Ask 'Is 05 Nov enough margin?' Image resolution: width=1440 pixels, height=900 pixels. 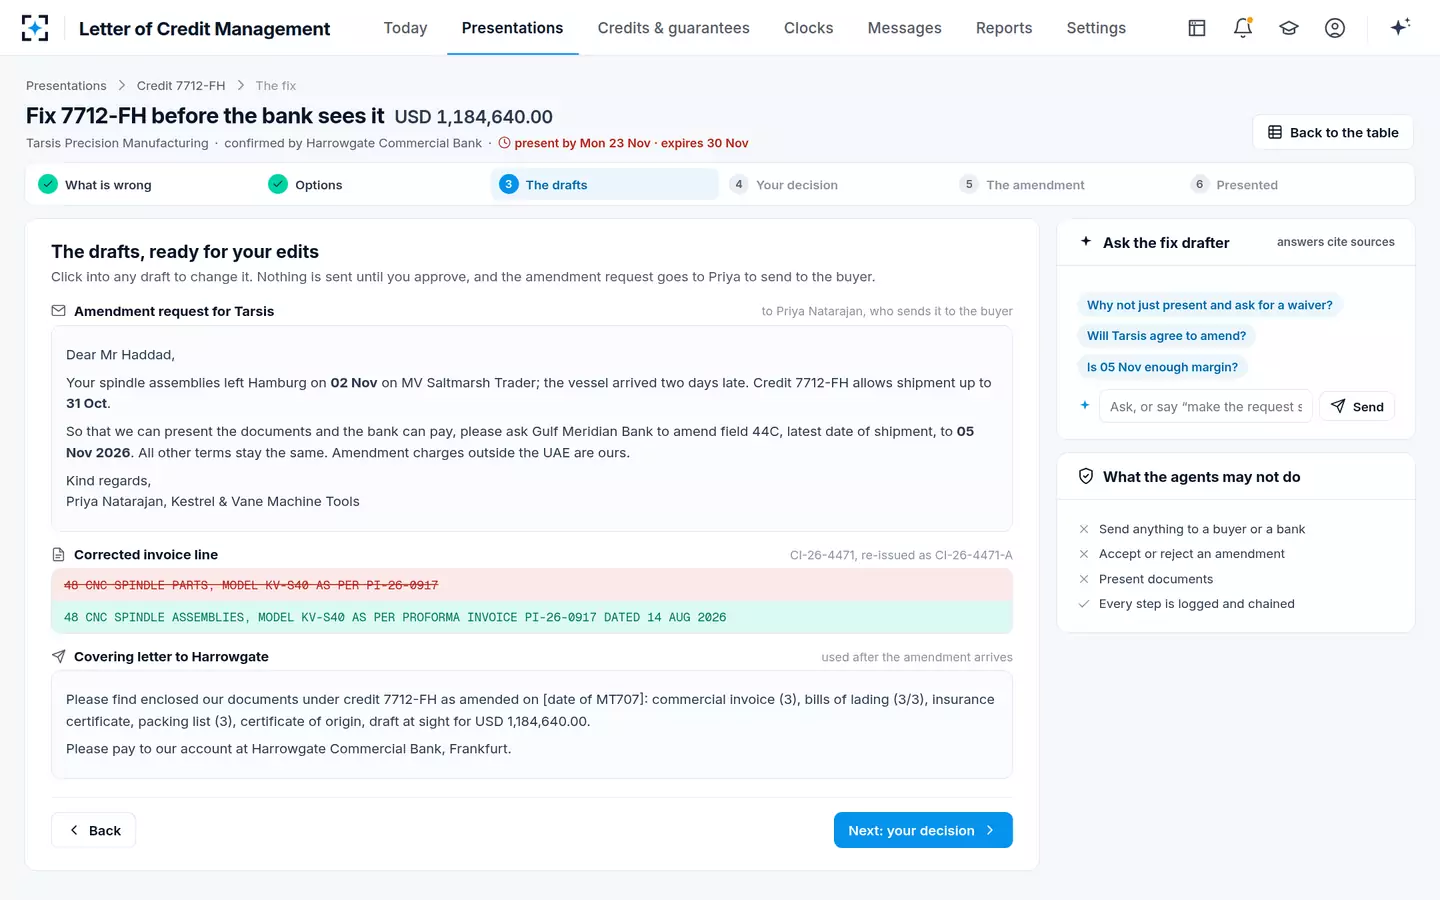tap(1162, 367)
